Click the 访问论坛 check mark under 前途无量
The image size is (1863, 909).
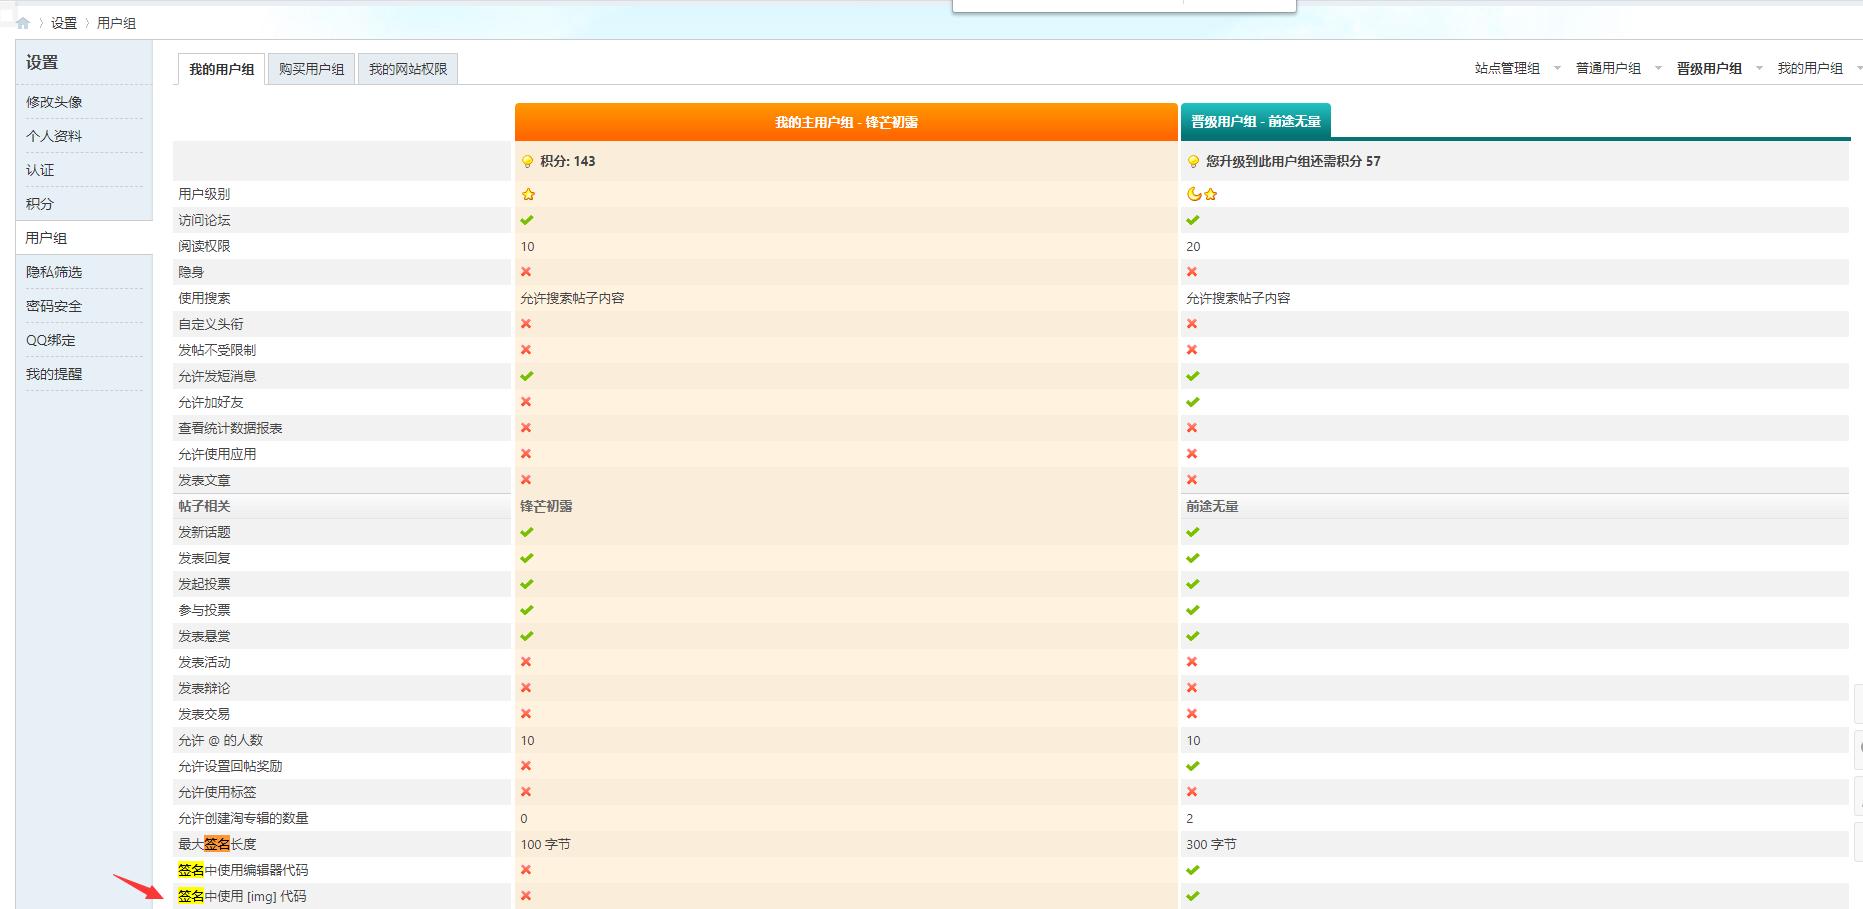(x=1193, y=220)
